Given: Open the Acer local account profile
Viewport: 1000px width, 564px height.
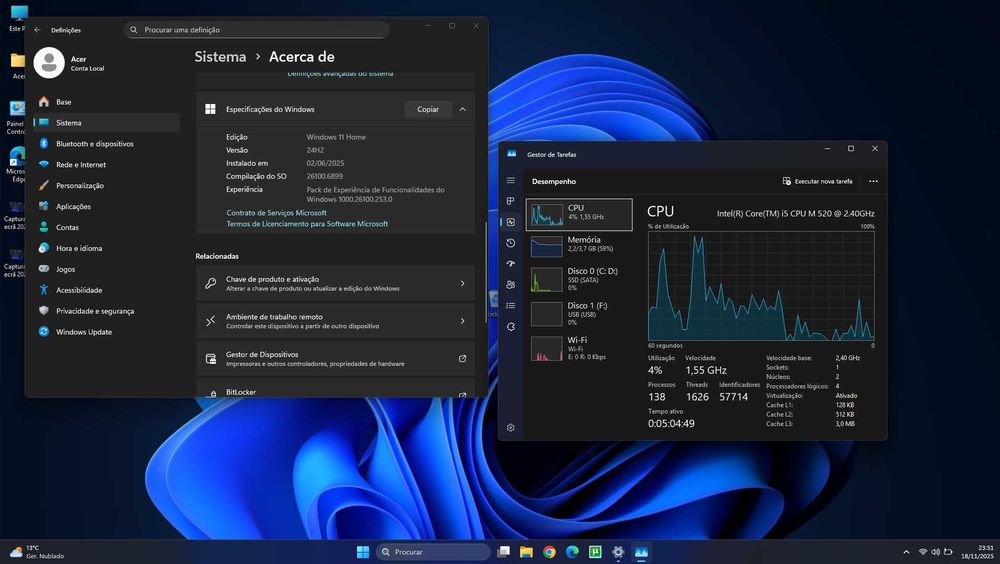Looking at the screenshot, I should click(x=69, y=63).
